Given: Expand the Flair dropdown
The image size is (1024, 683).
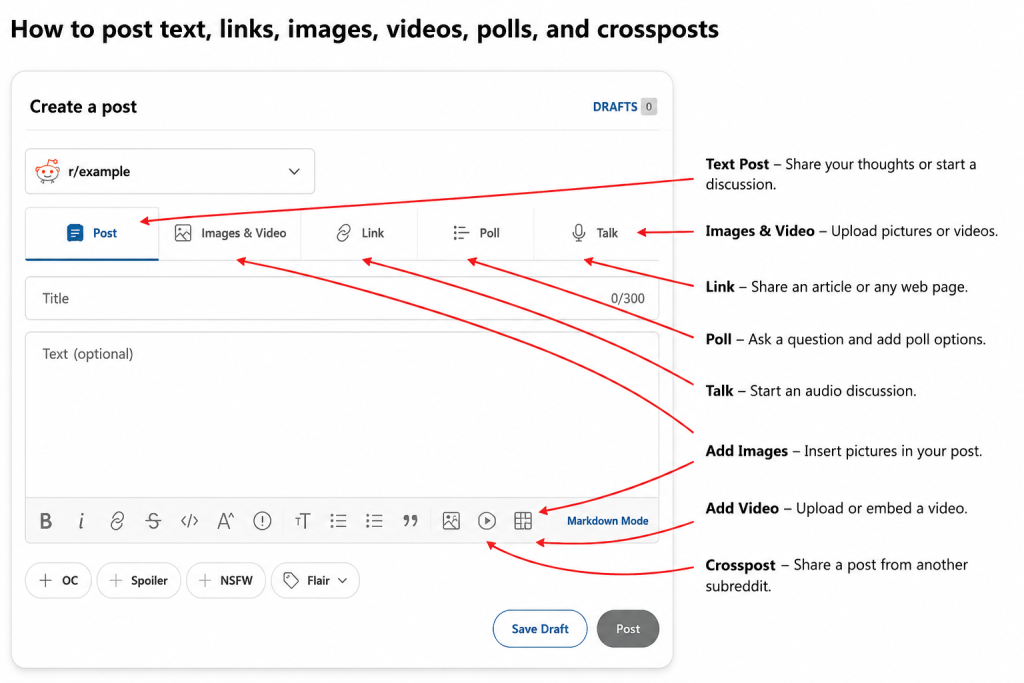Looking at the screenshot, I should coord(315,580).
